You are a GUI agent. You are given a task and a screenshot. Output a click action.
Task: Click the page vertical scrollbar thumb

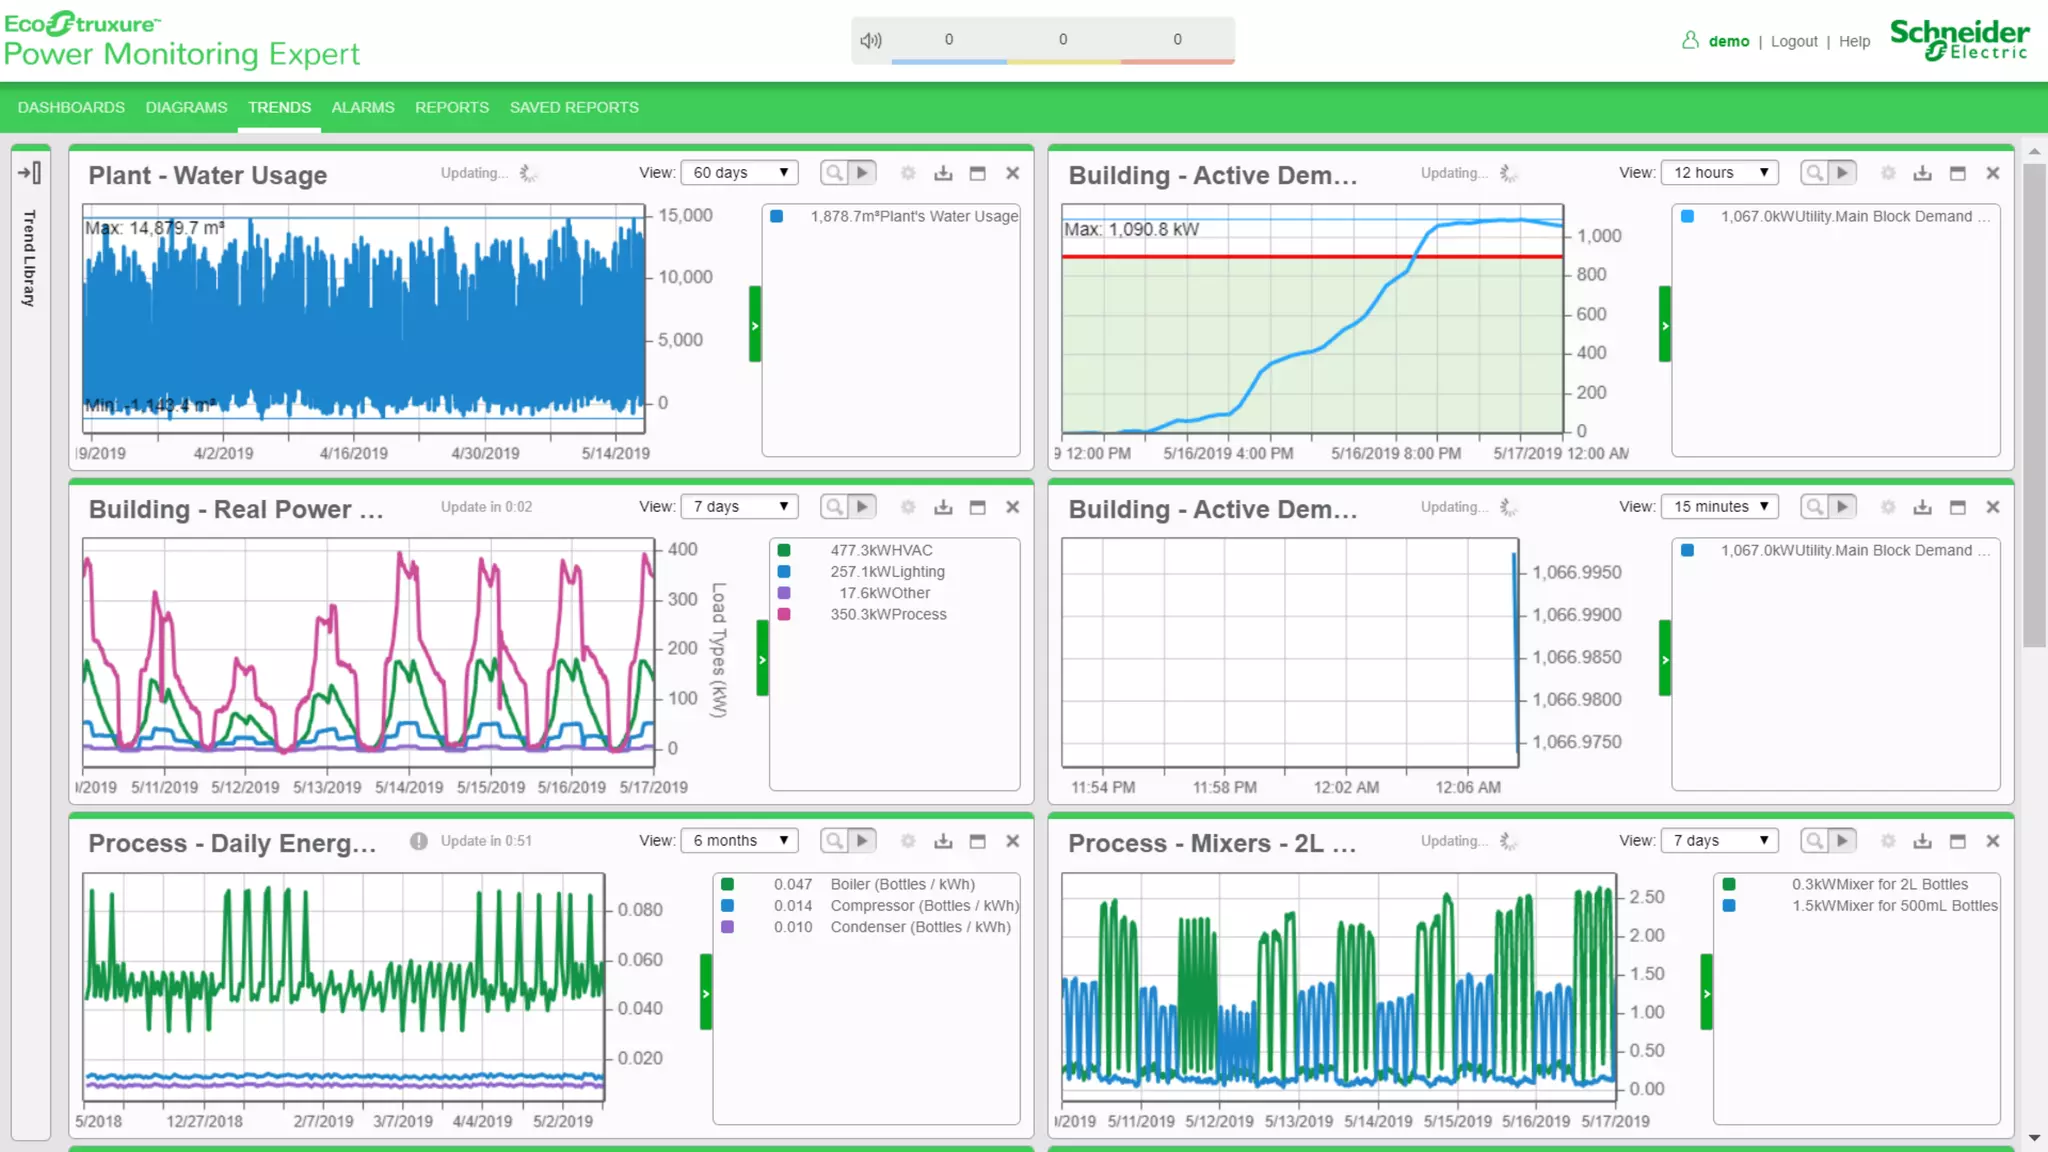(x=2034, y=400)
